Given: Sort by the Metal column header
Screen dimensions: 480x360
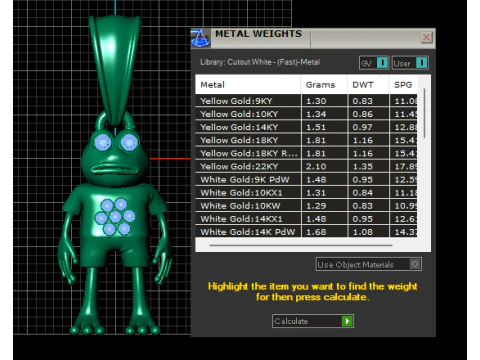Looking at the screenshot, I should (248, 85).
